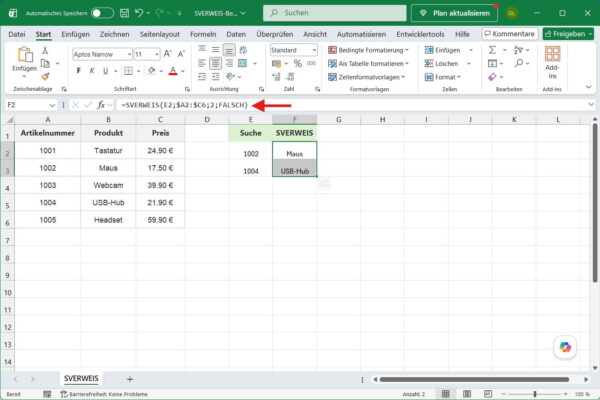Click the clipboard paste icon
Image resolution: width=600 pixels, height=400 pixels.
point(25,54)
